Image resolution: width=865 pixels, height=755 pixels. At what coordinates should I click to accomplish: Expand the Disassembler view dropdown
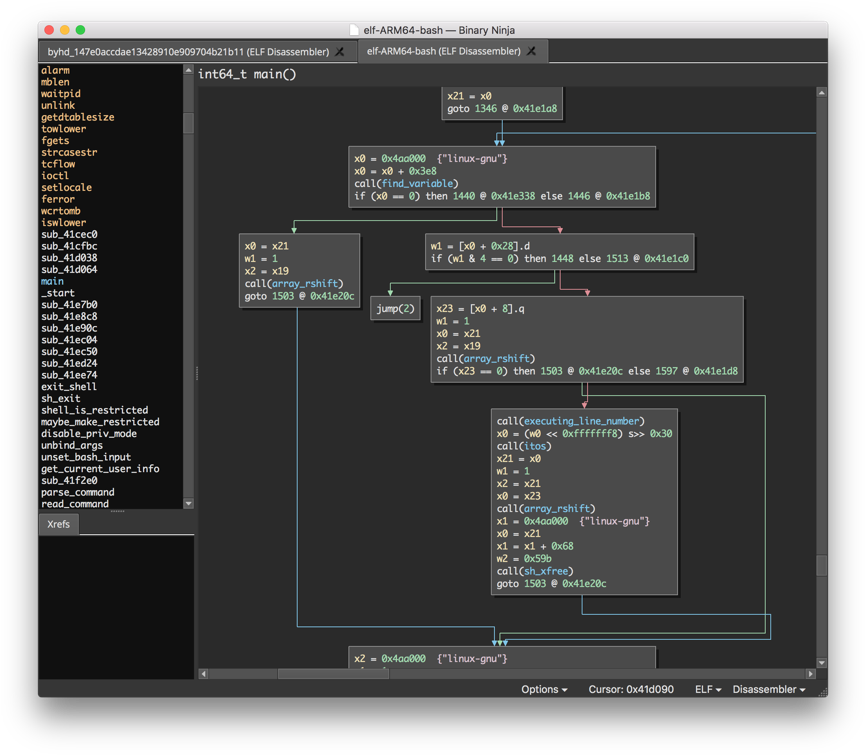(x=768, y=690)
